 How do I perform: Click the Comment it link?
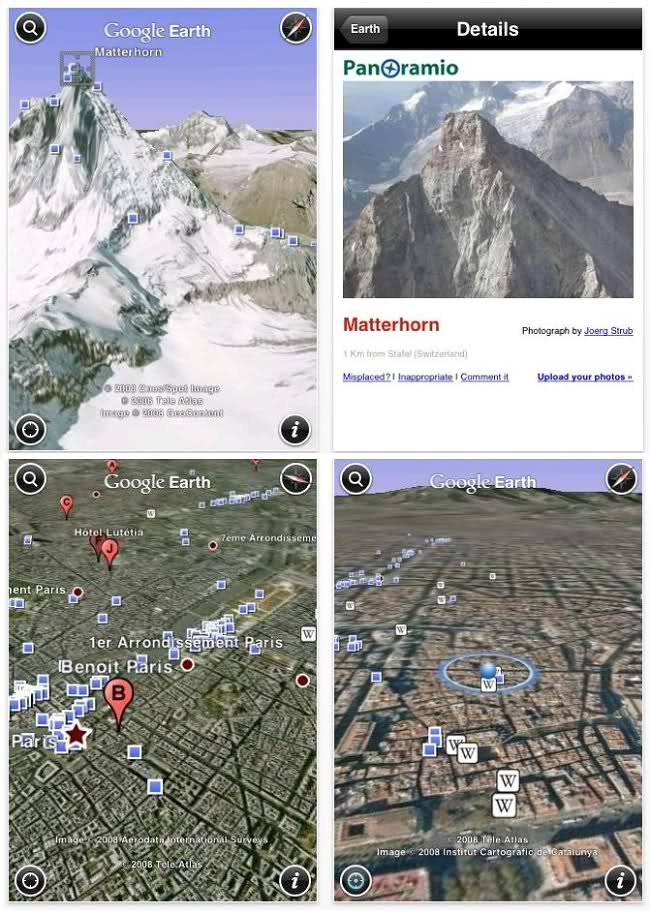coord(485,377)
